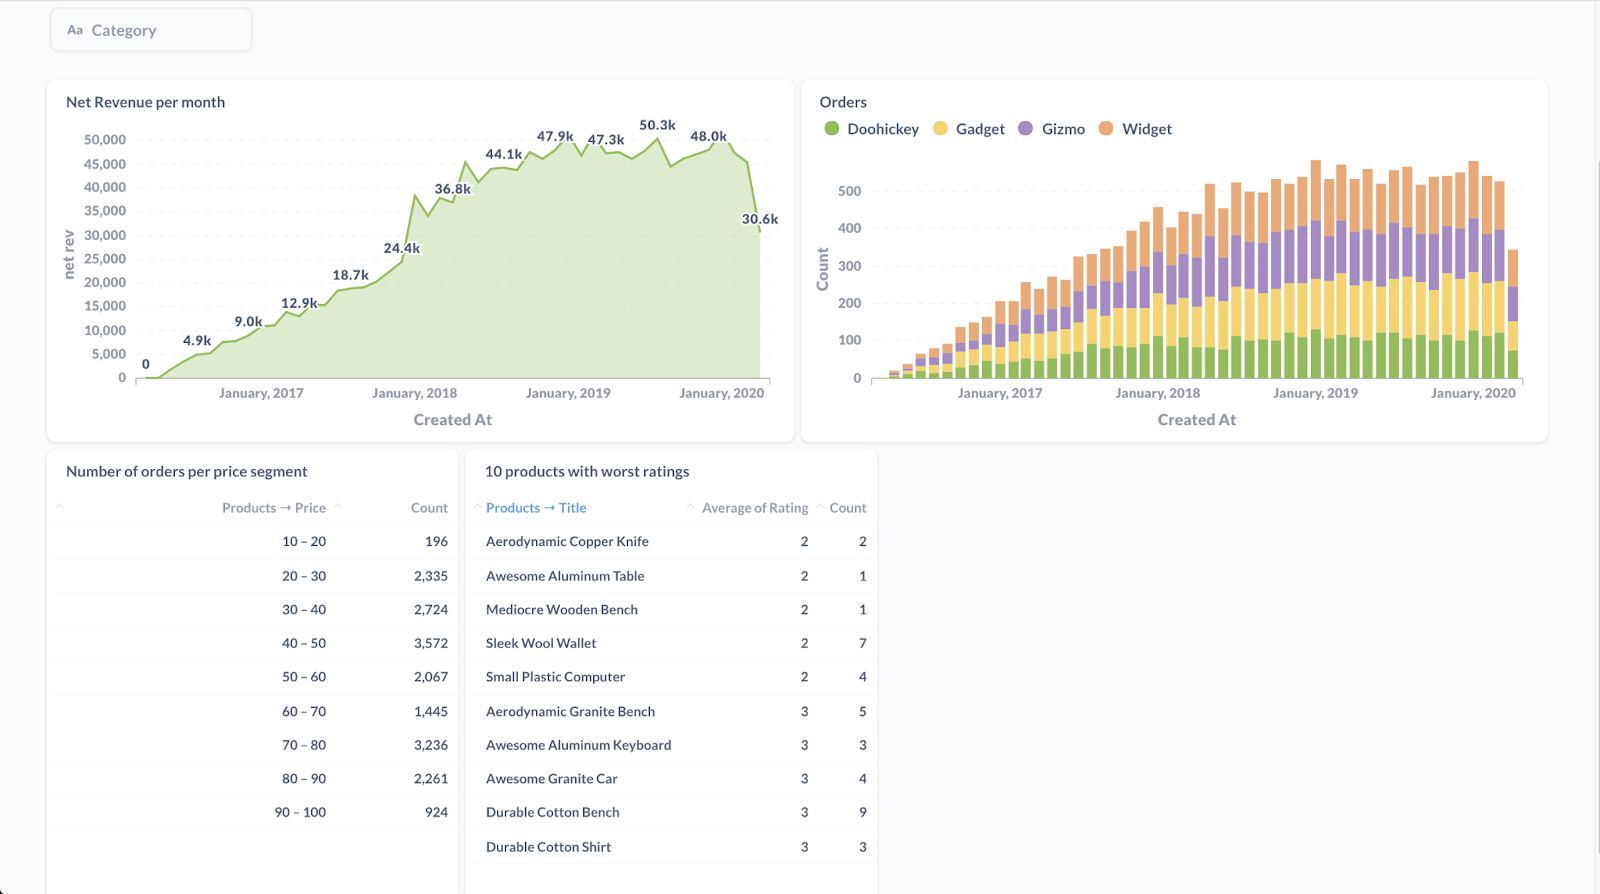Open the Net Revenue per month card title

click(x=145, y=102)
